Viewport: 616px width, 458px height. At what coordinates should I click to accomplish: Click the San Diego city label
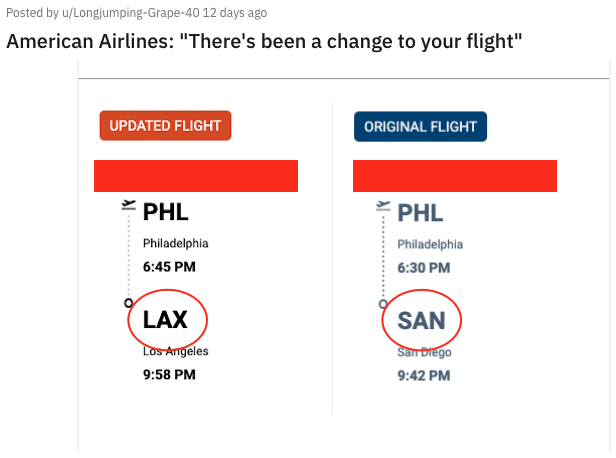pyautogui.click(x=425, y=352)
